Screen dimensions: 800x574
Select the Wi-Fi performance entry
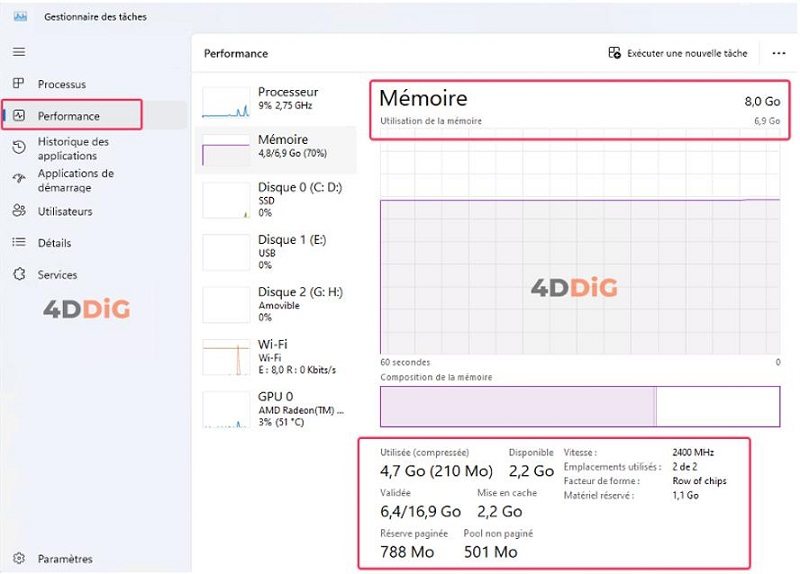pyautogui.click(x=276, y=357)
